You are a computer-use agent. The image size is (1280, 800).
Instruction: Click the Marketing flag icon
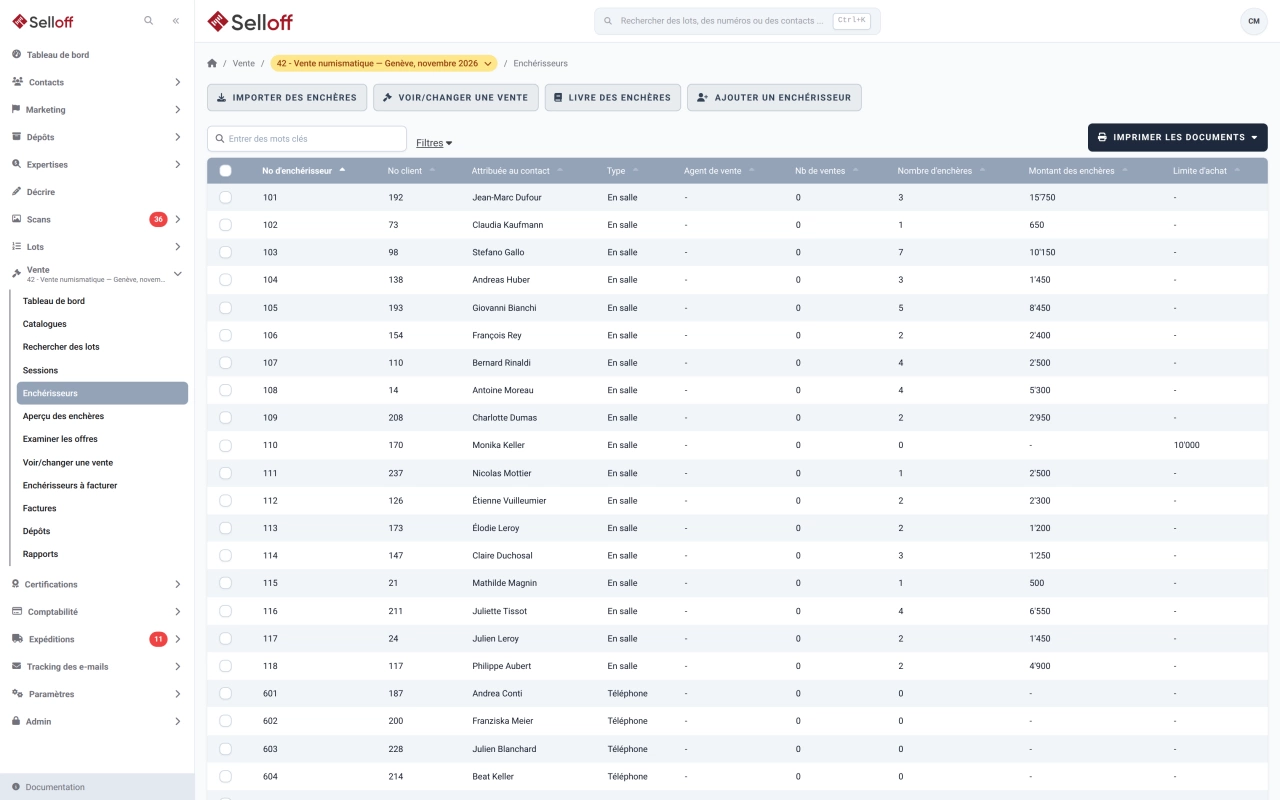pos(17,109)
